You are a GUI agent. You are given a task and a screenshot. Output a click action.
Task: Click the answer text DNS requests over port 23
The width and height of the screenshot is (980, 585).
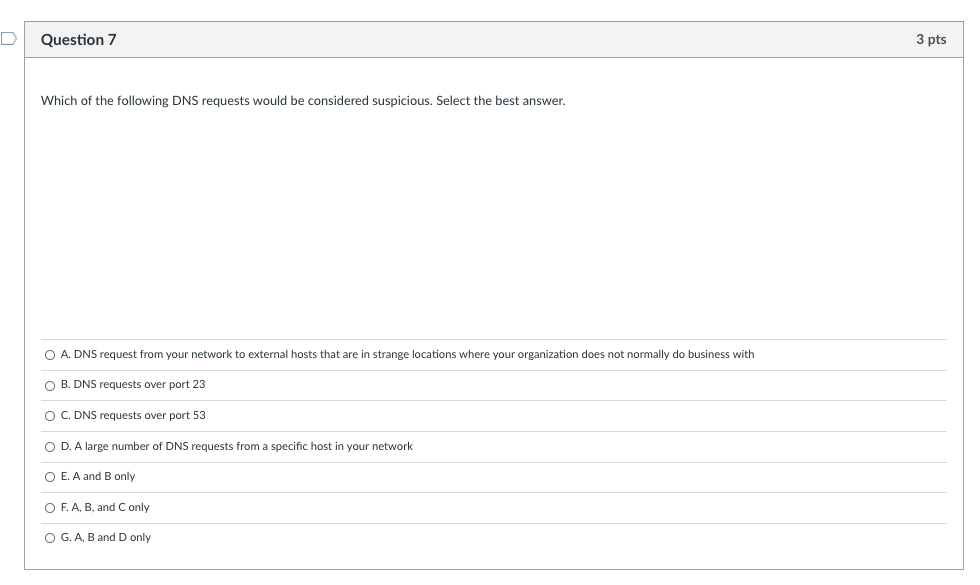(x=133, y=385)
